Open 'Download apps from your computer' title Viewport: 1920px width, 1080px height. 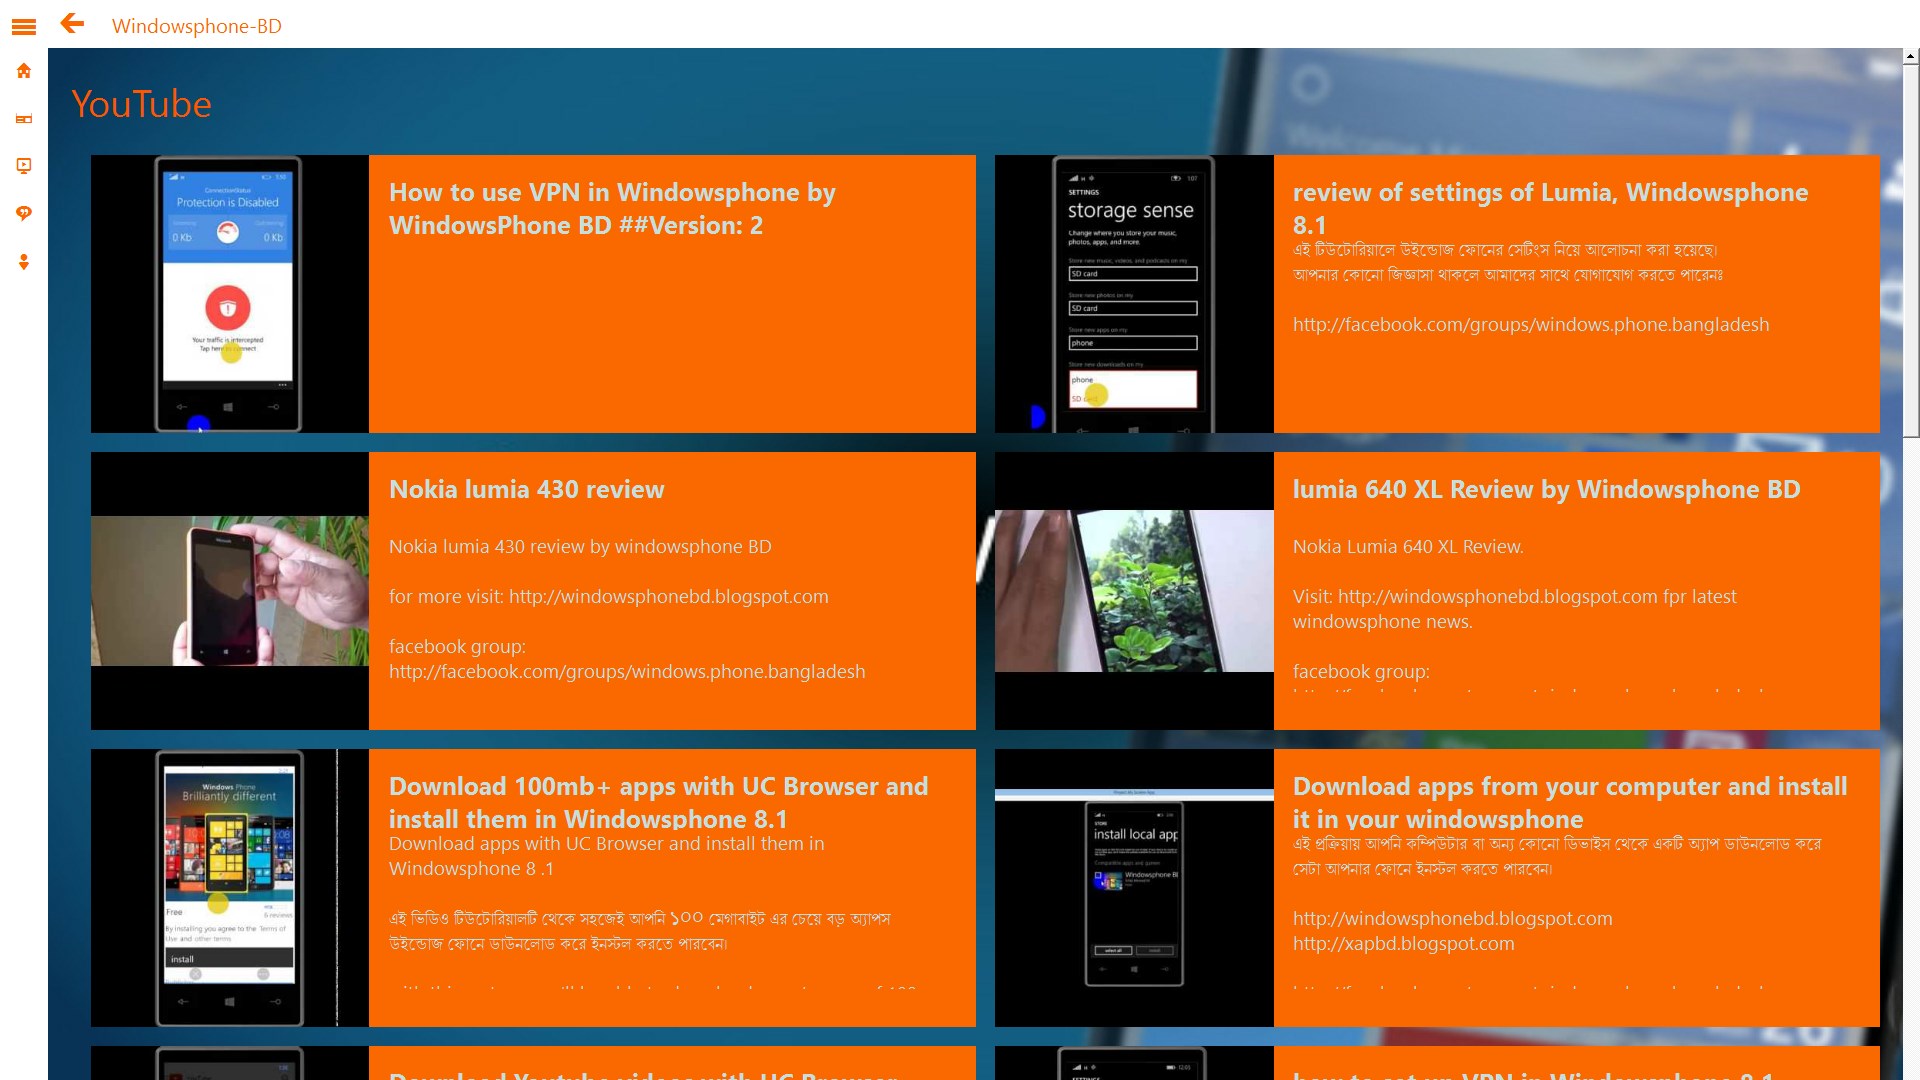click(1569, 802)
